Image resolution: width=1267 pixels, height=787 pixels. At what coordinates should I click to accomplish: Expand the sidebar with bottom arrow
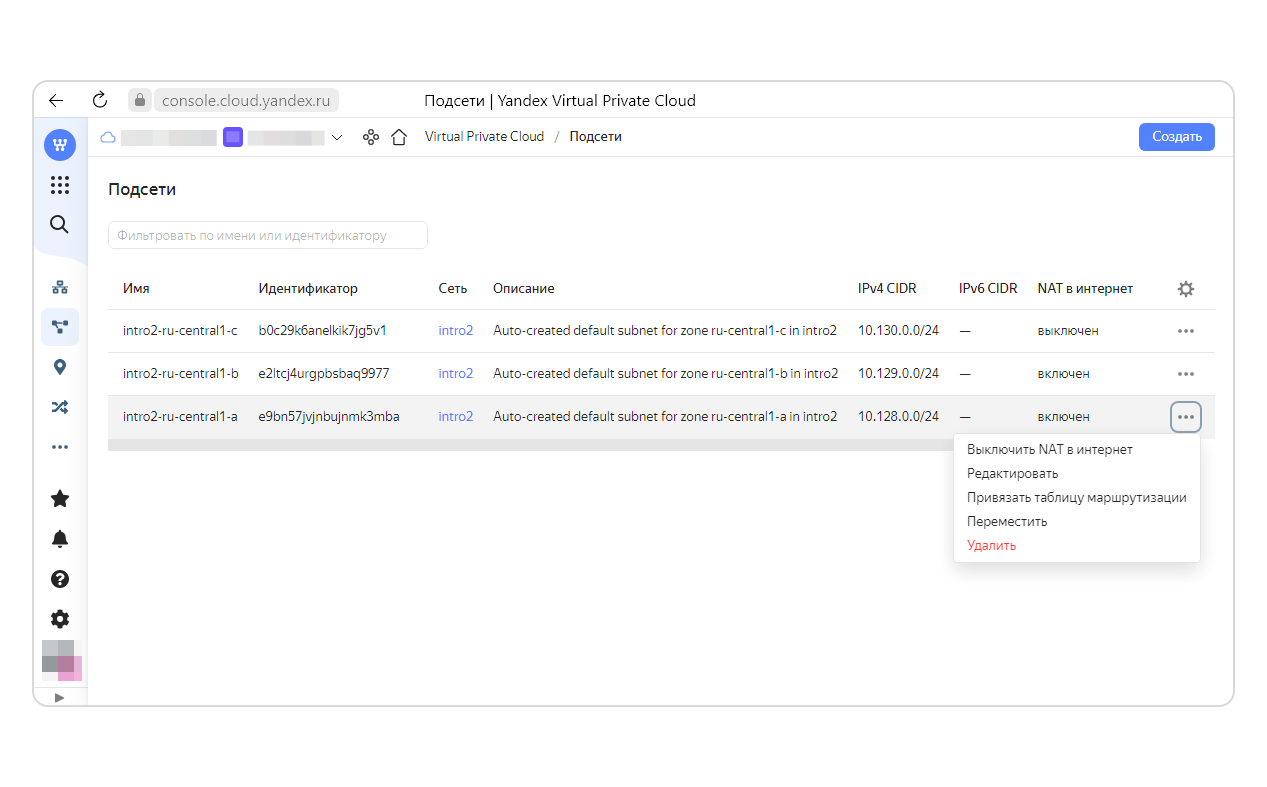(60, 697)
